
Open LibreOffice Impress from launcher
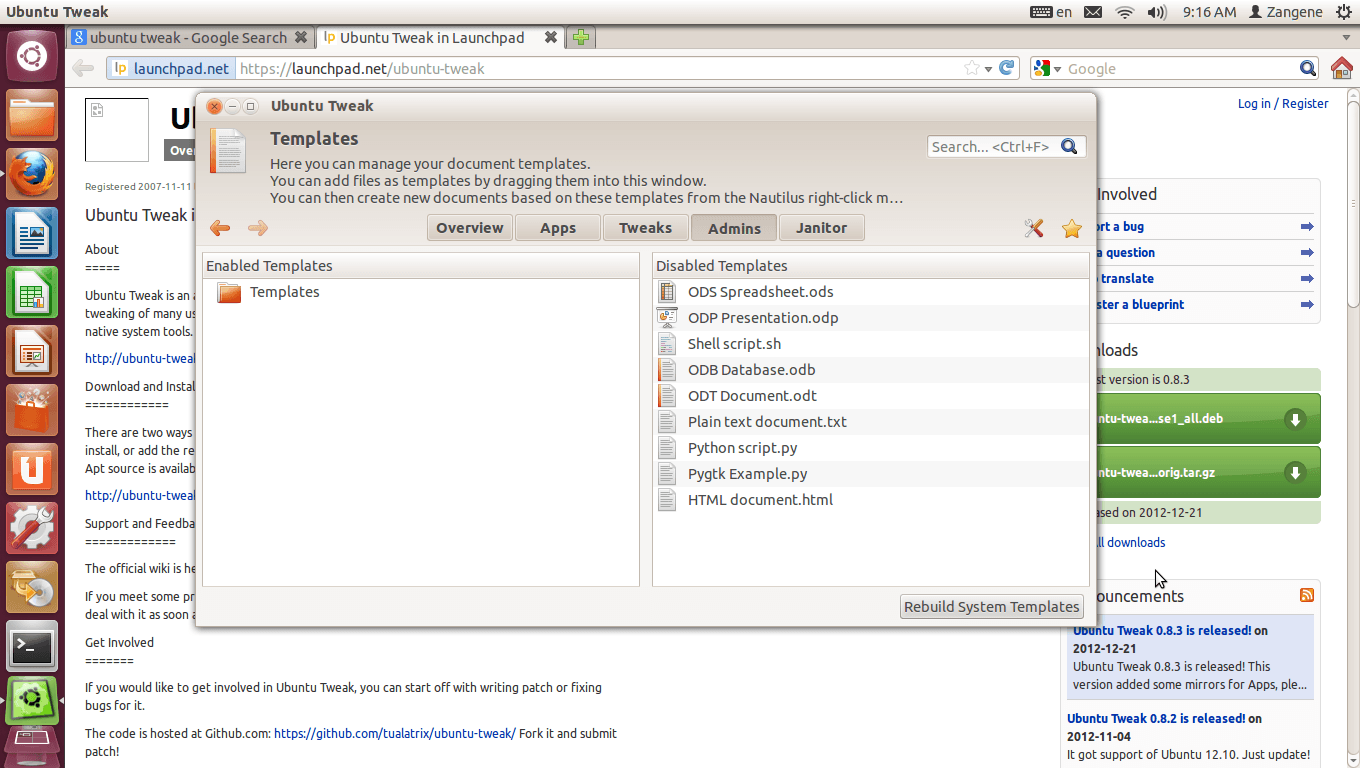click(x=32, y=352)
